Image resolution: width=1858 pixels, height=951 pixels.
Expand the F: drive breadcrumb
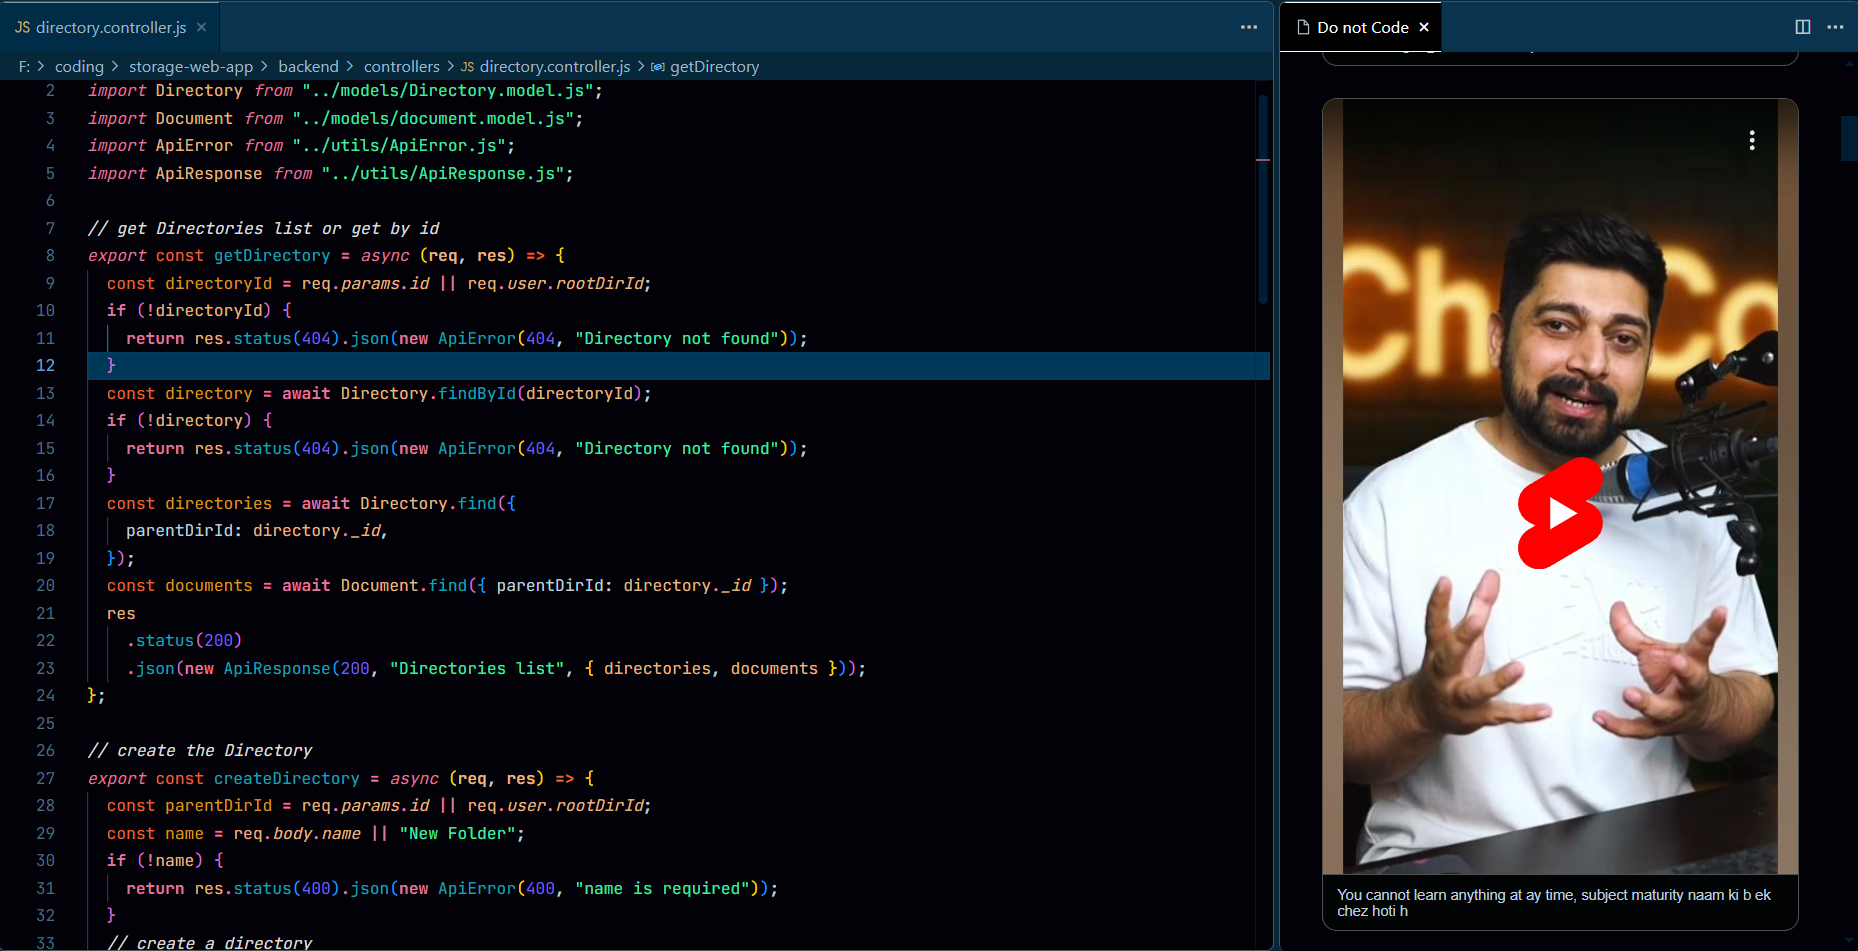point(24,67)
